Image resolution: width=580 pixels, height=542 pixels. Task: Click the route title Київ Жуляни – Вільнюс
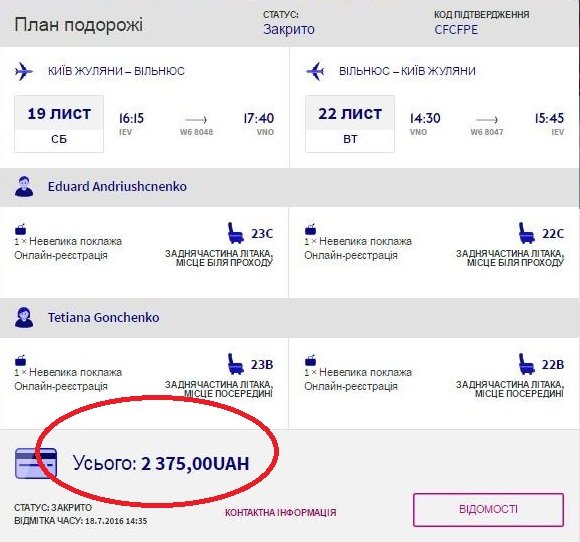point(116,71)
